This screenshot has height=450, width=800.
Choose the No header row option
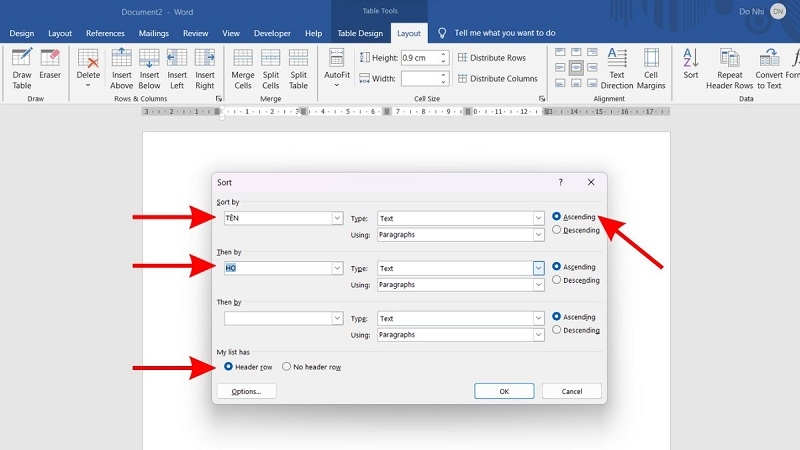point(287,367)
